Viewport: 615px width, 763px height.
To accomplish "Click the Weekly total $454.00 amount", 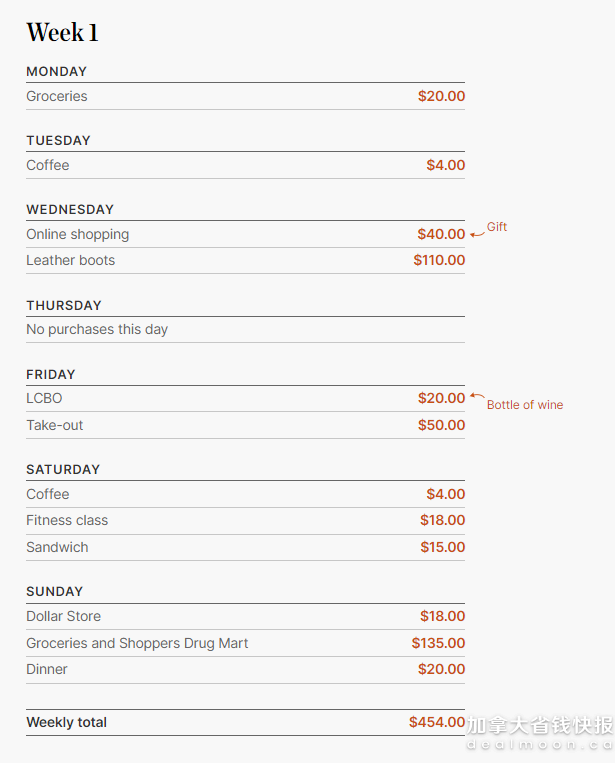I will pos(437,722).
